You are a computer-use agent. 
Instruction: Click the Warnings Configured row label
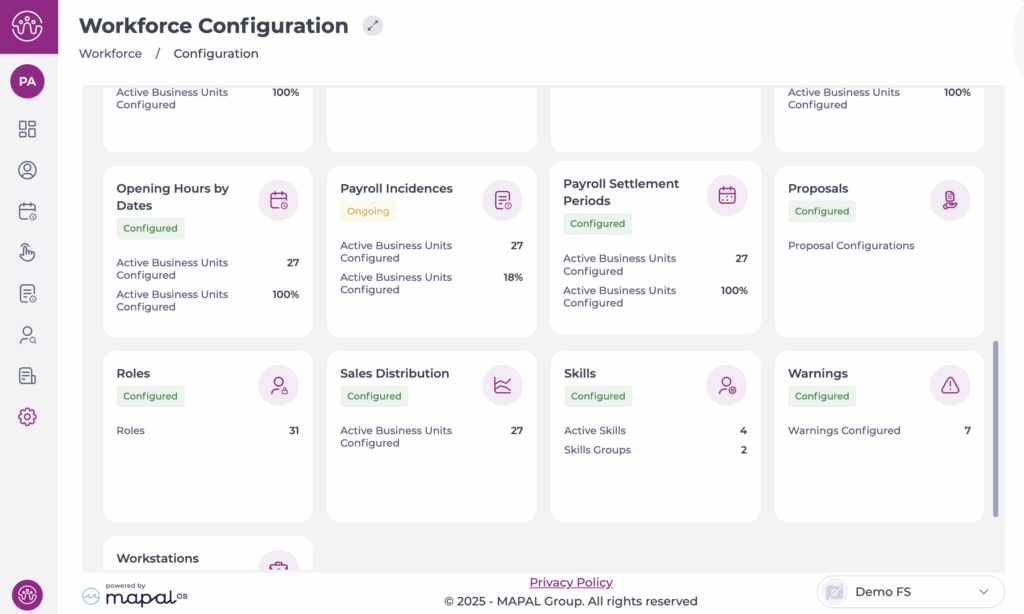(844, 430)
